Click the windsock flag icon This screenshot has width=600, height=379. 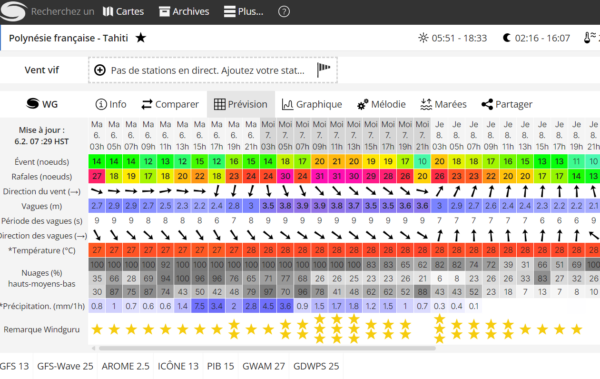pos(323,70)
